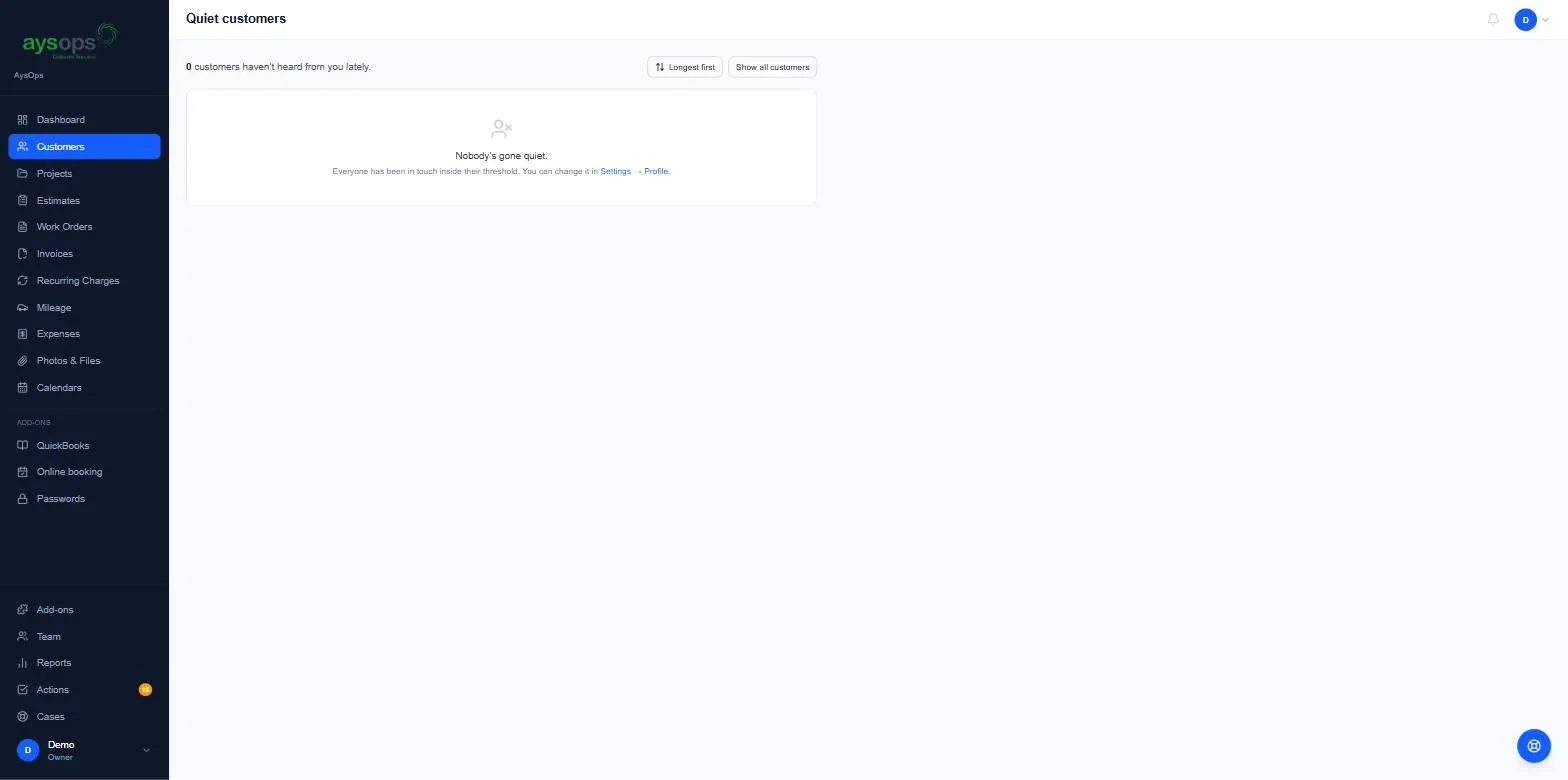Open the Recurring Charges menu label
This screenshot has height=780, width=1568.
[x=78, y=281]
